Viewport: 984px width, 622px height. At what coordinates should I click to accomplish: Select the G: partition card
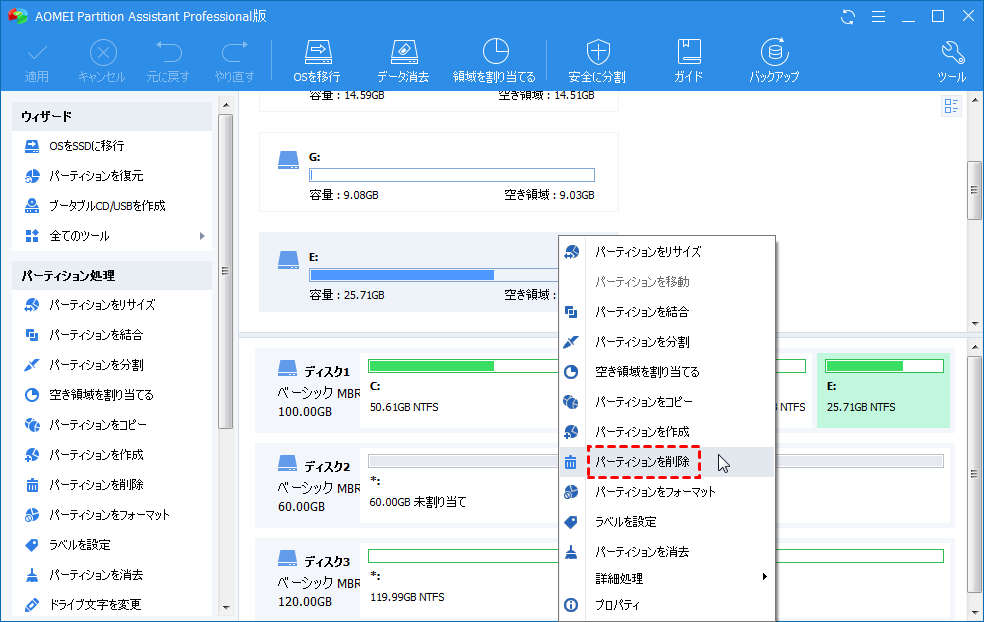tap(439, 172)
